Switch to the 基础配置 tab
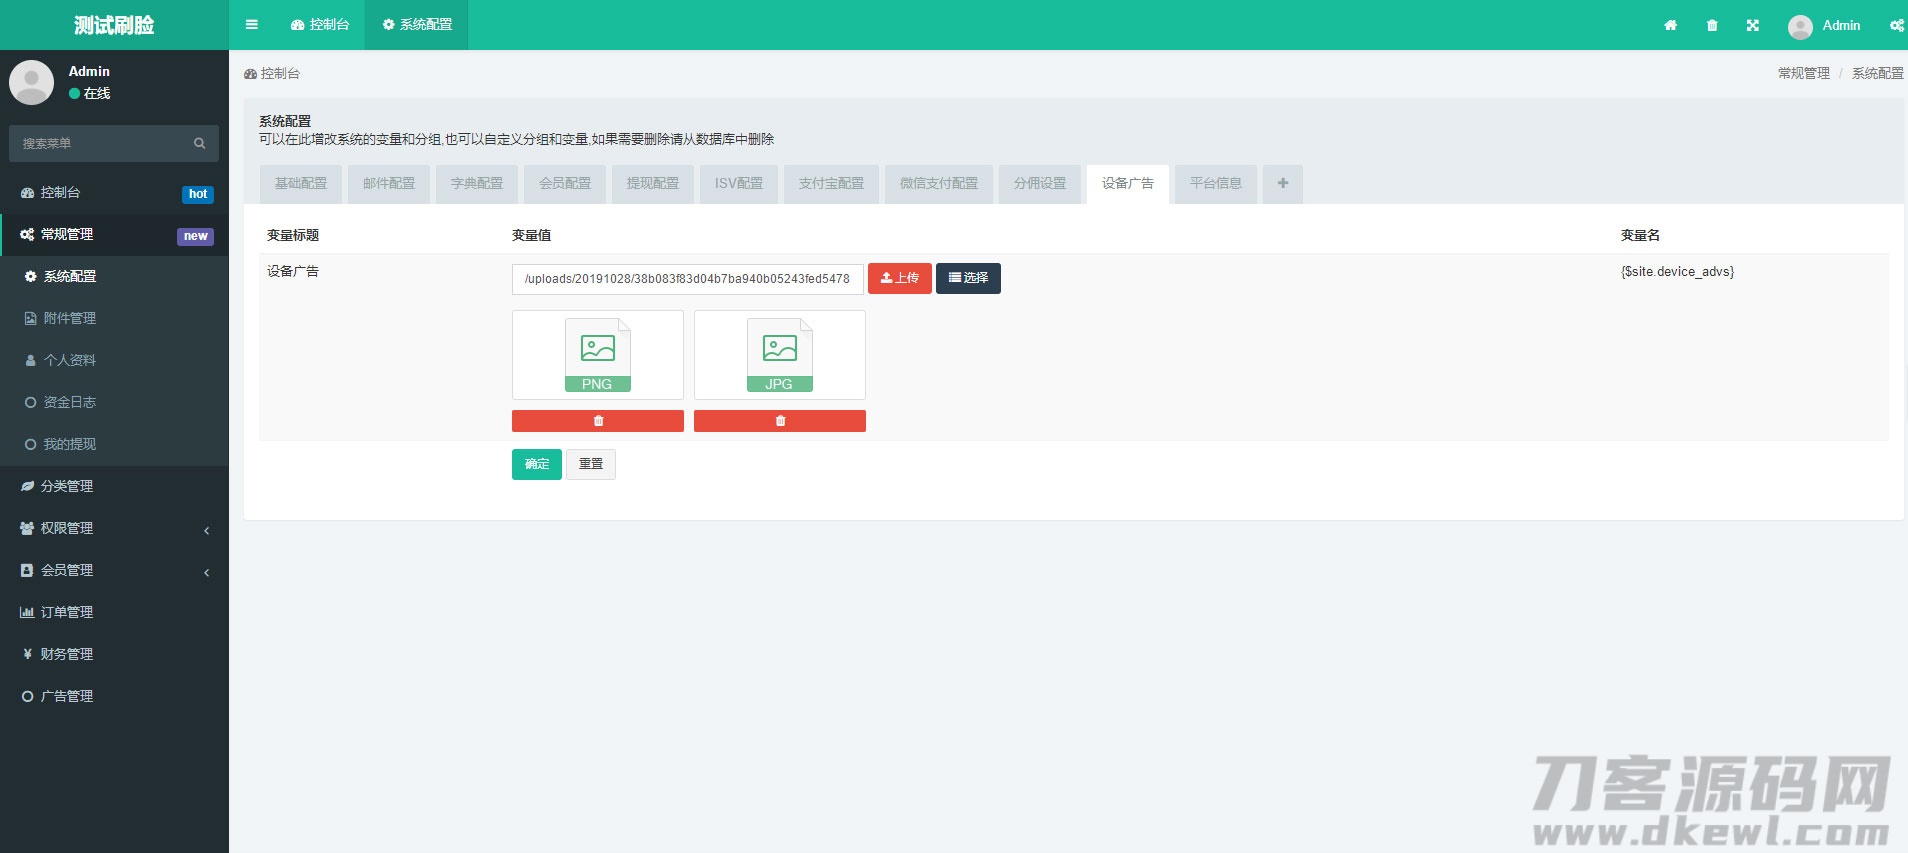This screenshot has height=853, width=1908. 301,184
